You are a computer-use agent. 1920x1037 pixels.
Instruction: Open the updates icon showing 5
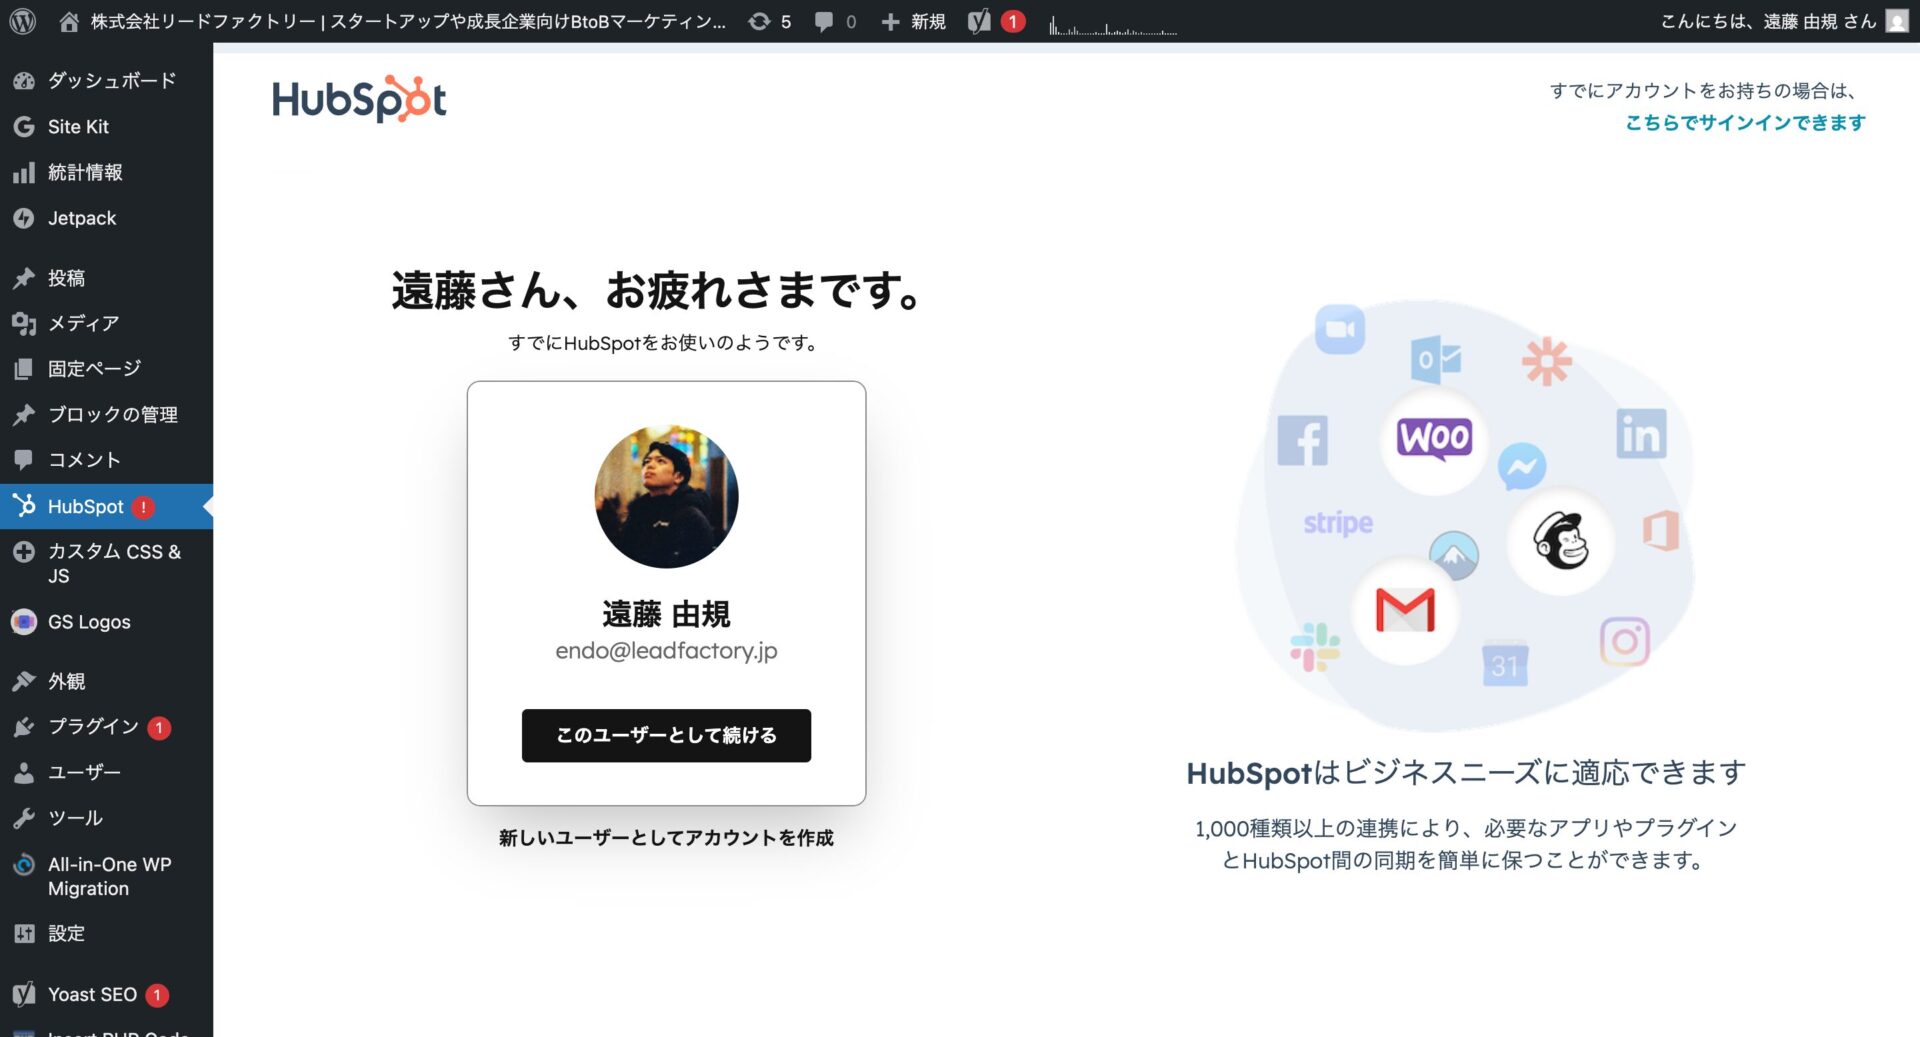click(x=769, y=21)
